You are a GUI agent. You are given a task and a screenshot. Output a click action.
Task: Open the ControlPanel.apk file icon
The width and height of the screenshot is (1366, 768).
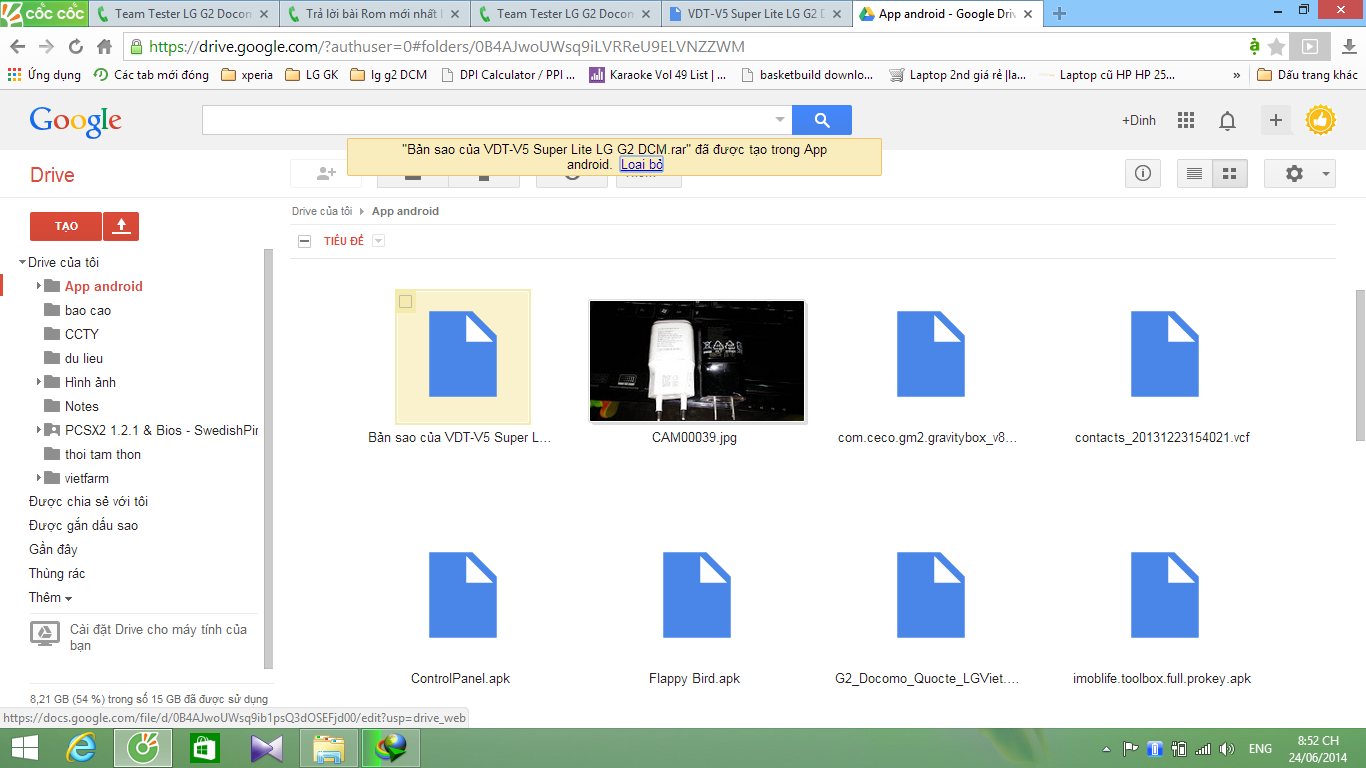463,595
